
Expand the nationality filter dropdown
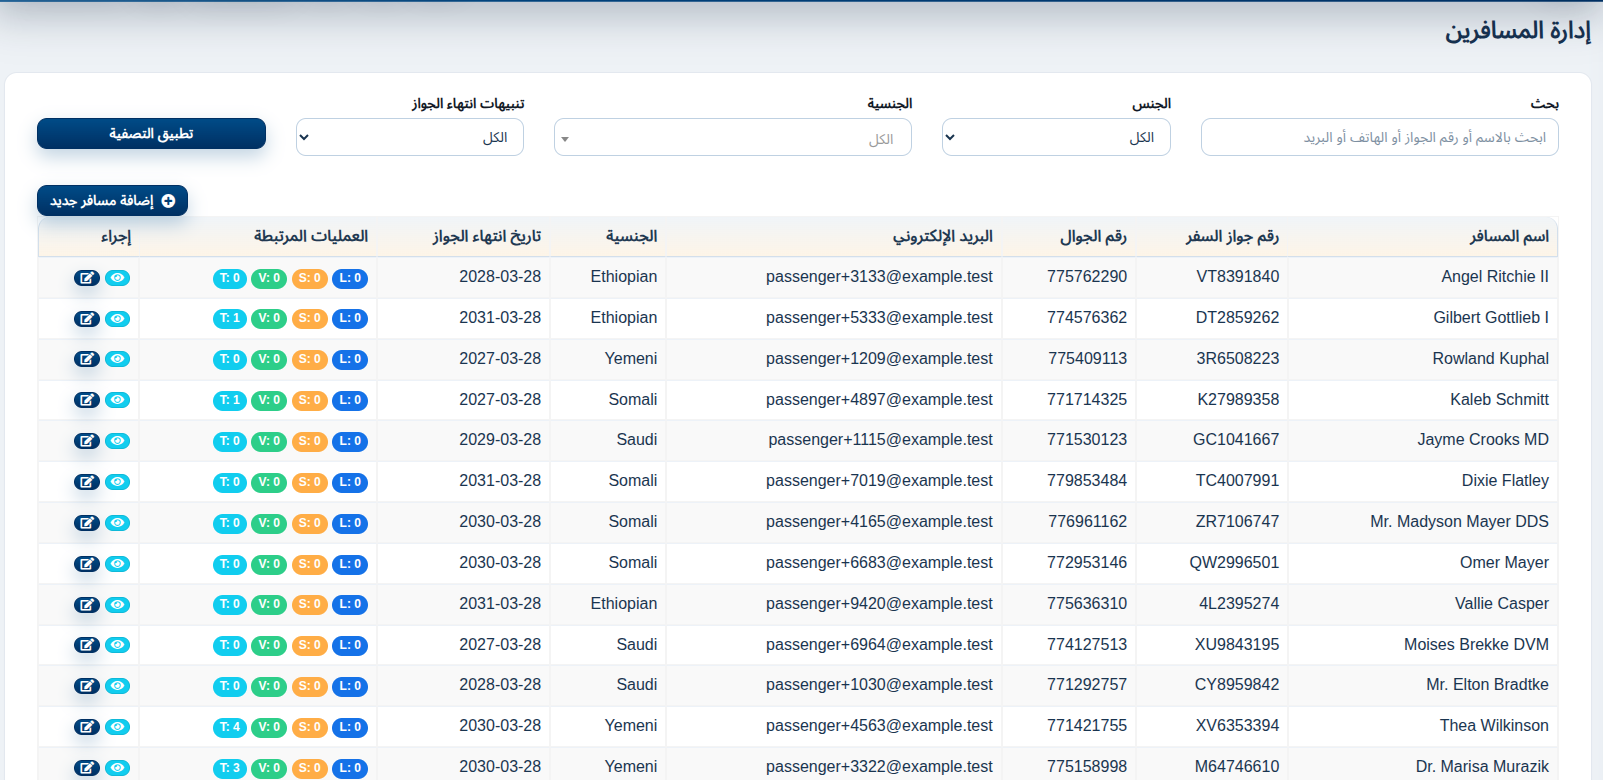(x=732, y=138)
